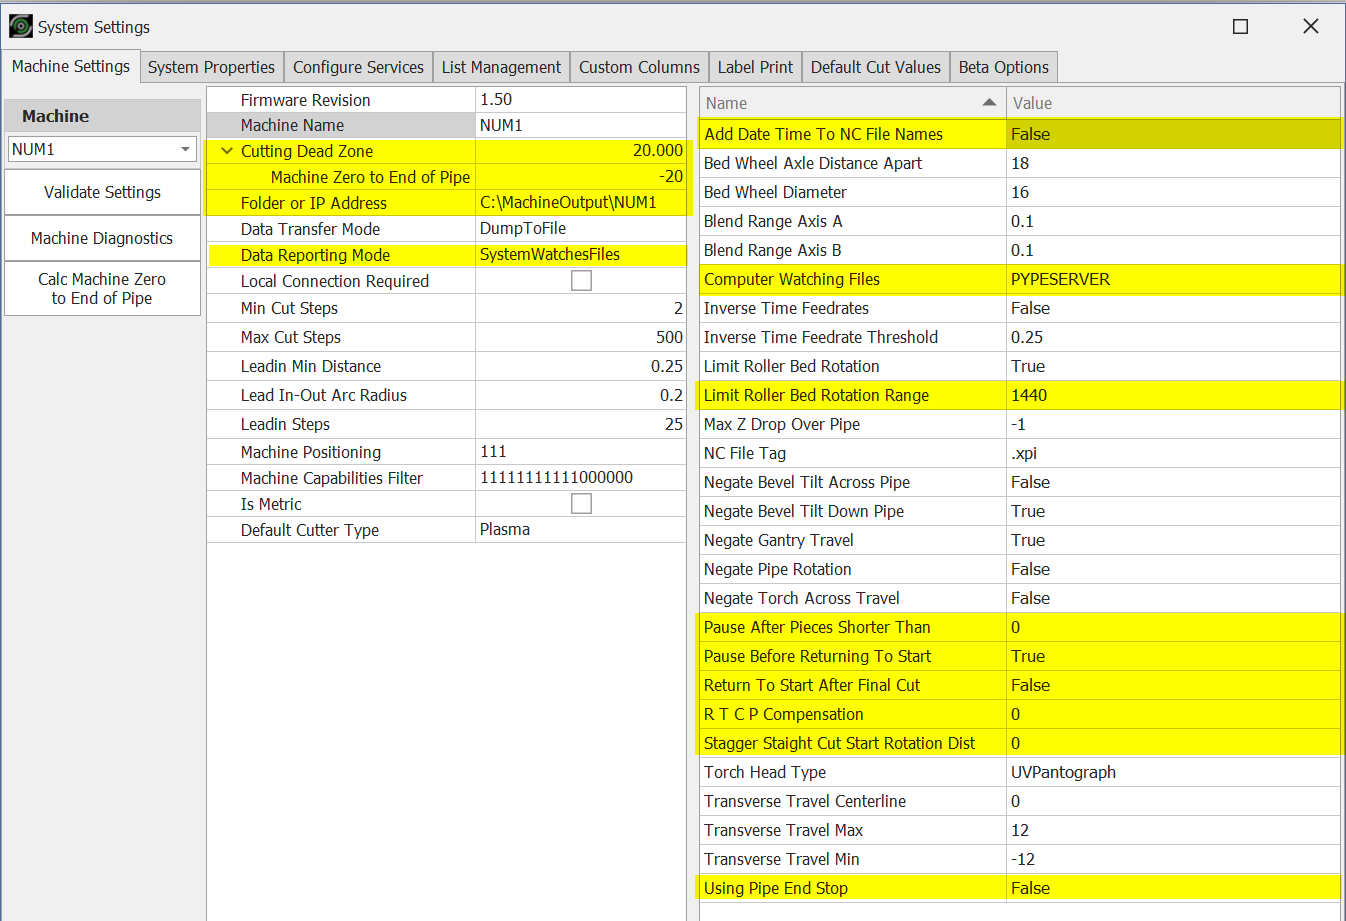Viewport: 1346px width, 921px height.
Task: Click the Inverse Time Feedrate Threshold value 0.25
Action: (x=1173, y=337)
